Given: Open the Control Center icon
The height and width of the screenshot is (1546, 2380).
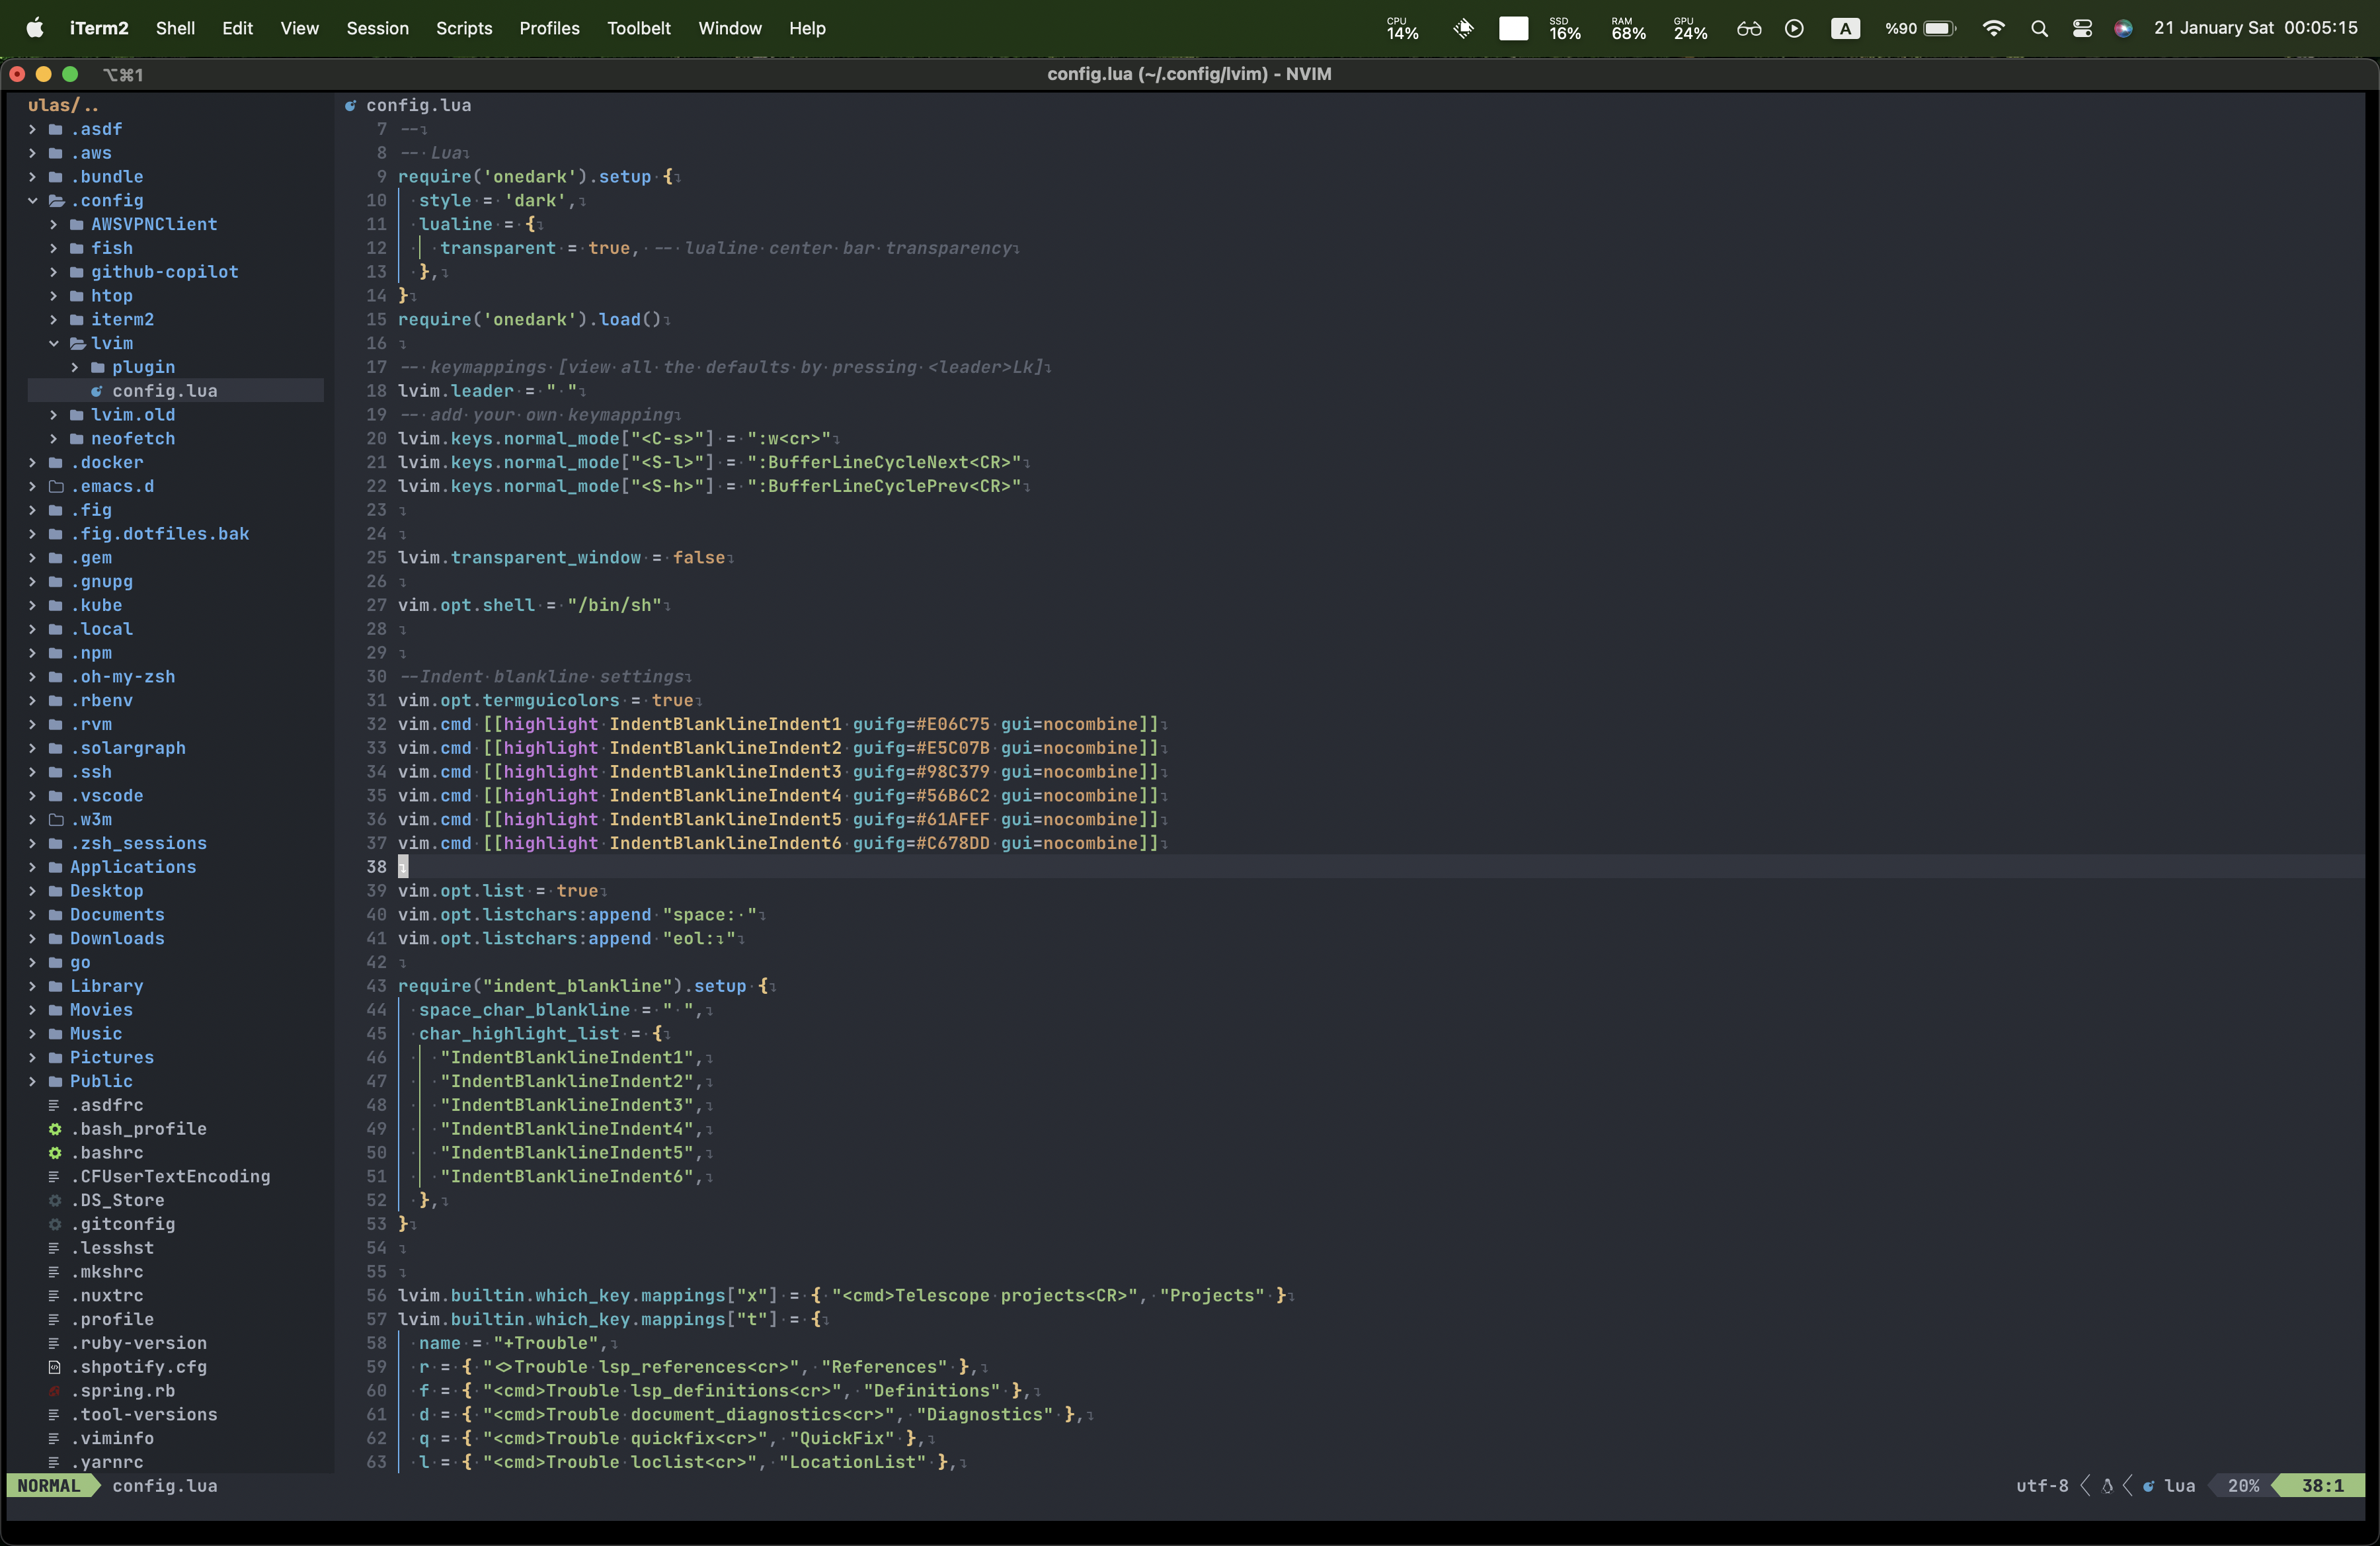Looking at the screenshot, I should (2082, 28).
